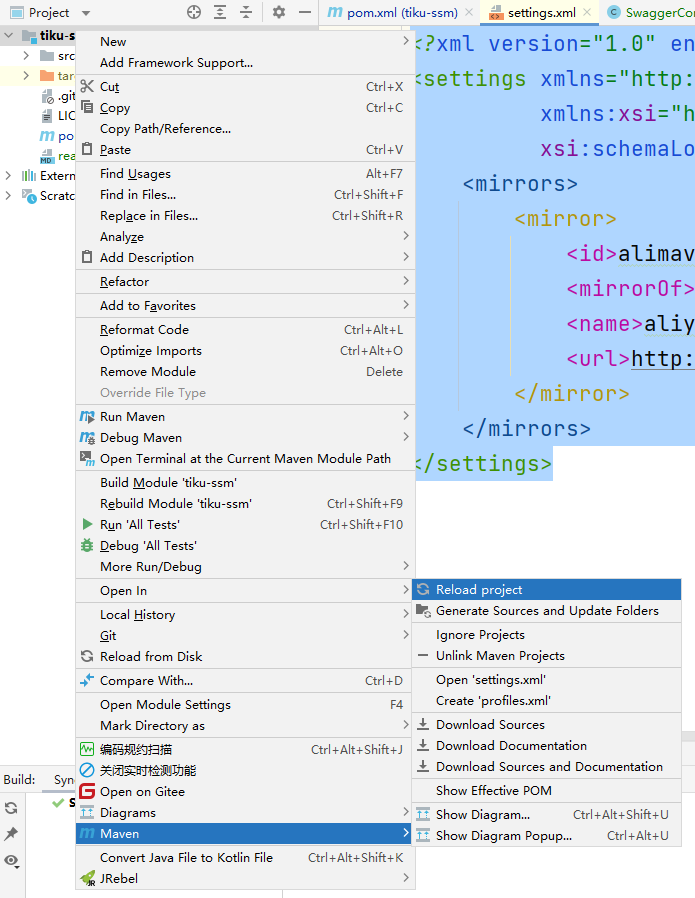
Task: Click the Diagrams icon in context menu
Action: click(87, 812)
